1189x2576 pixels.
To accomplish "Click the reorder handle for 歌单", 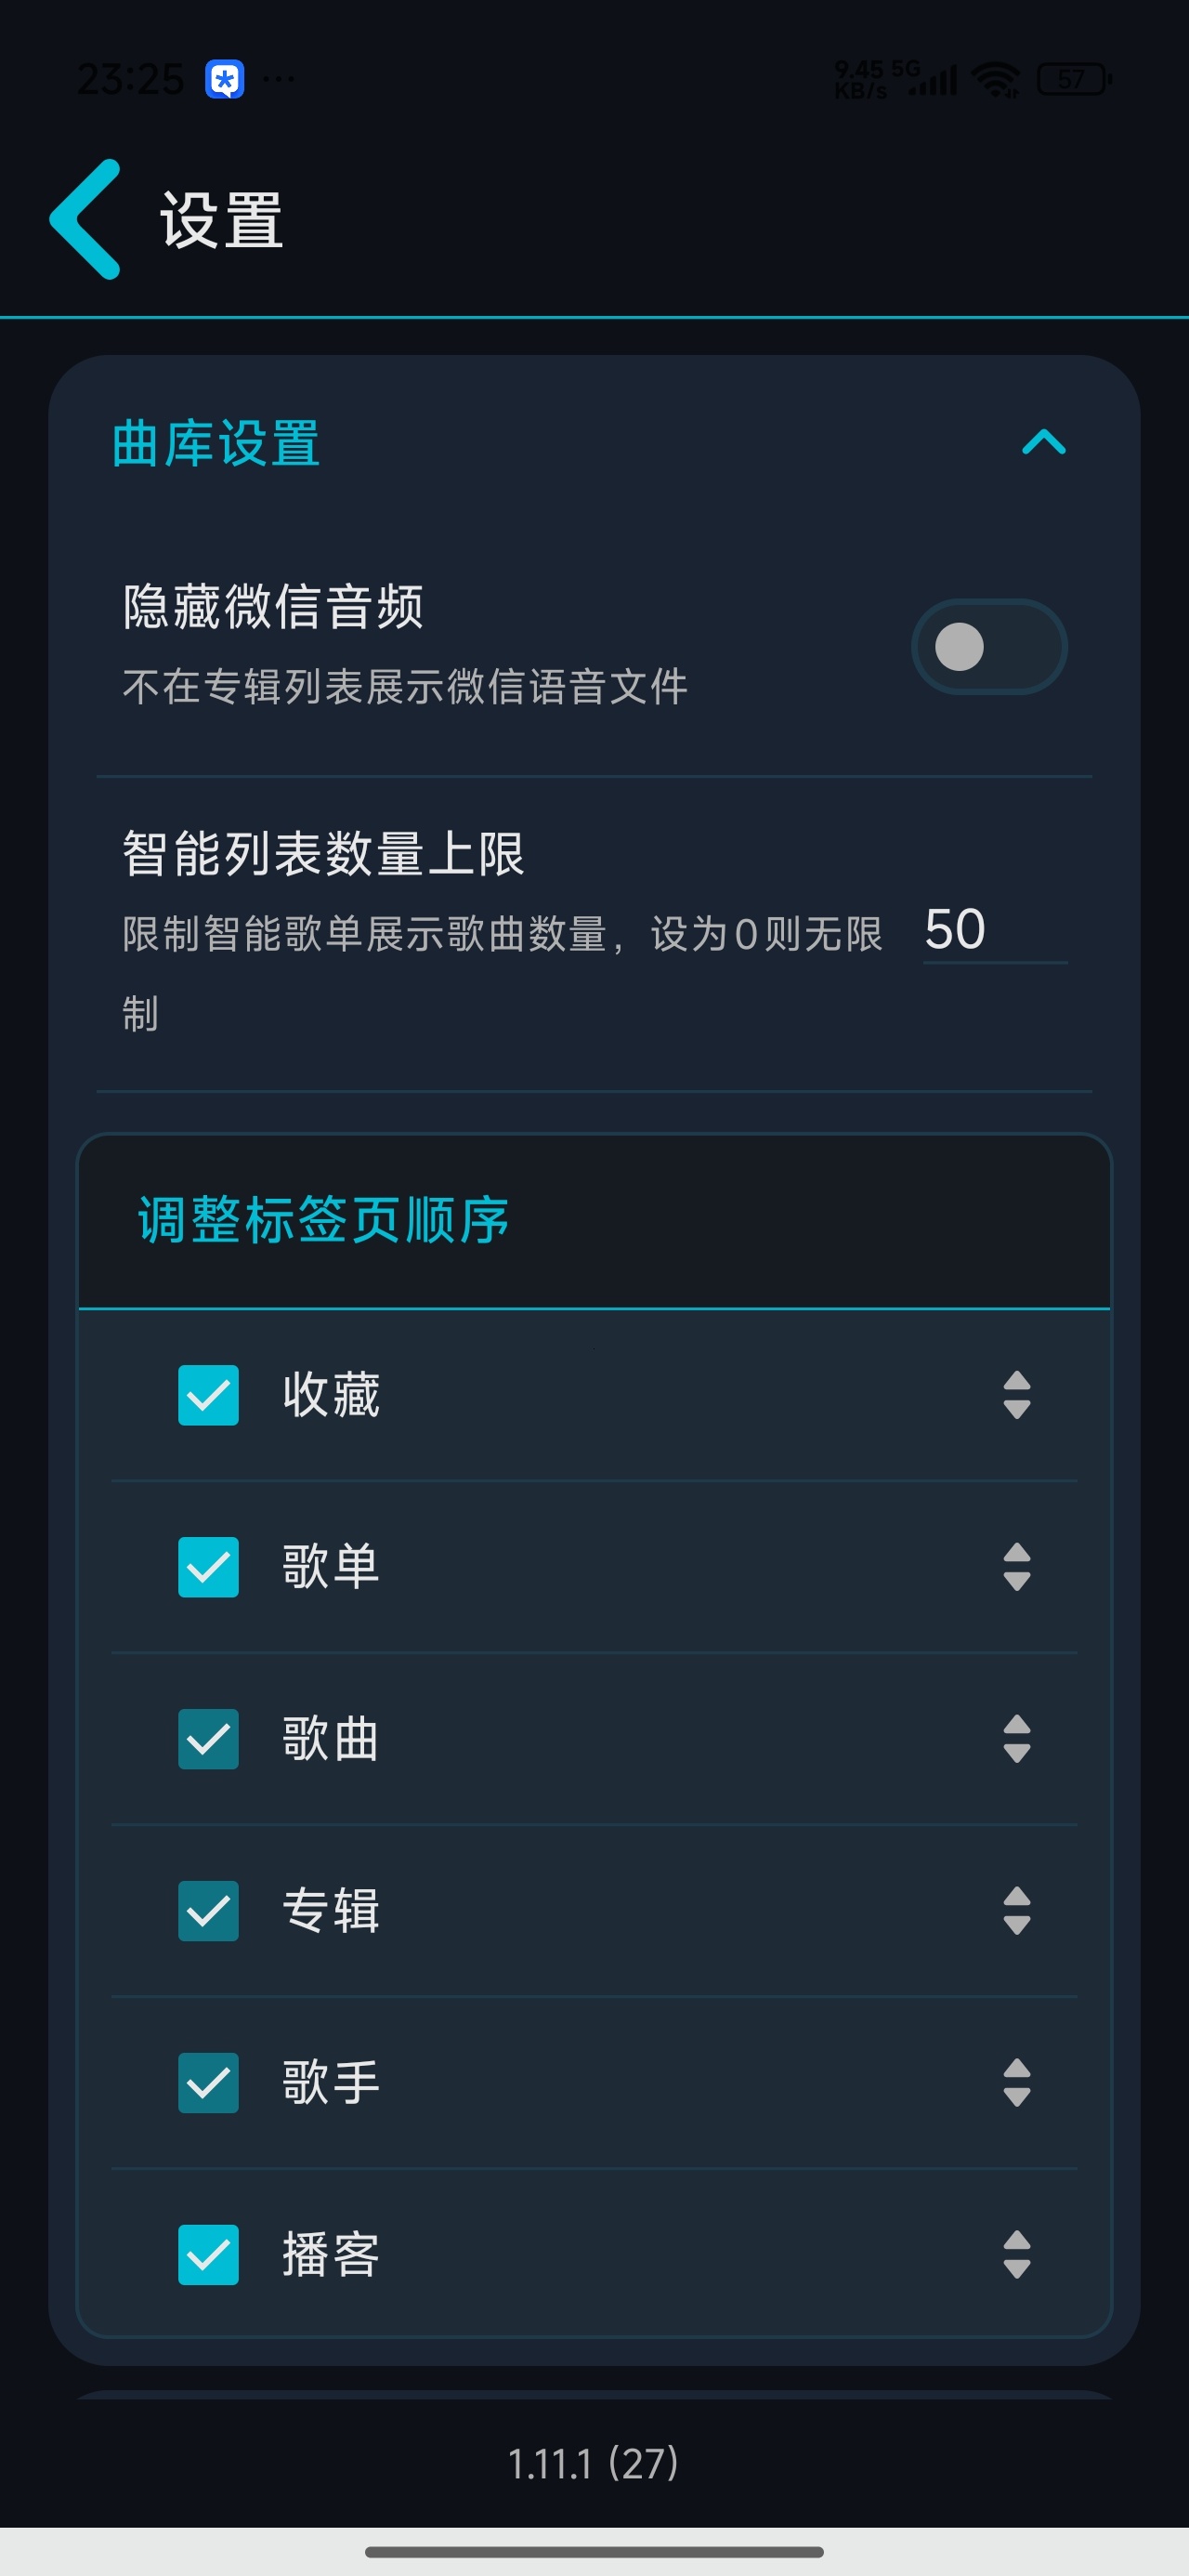I will click(1016, 1566).
